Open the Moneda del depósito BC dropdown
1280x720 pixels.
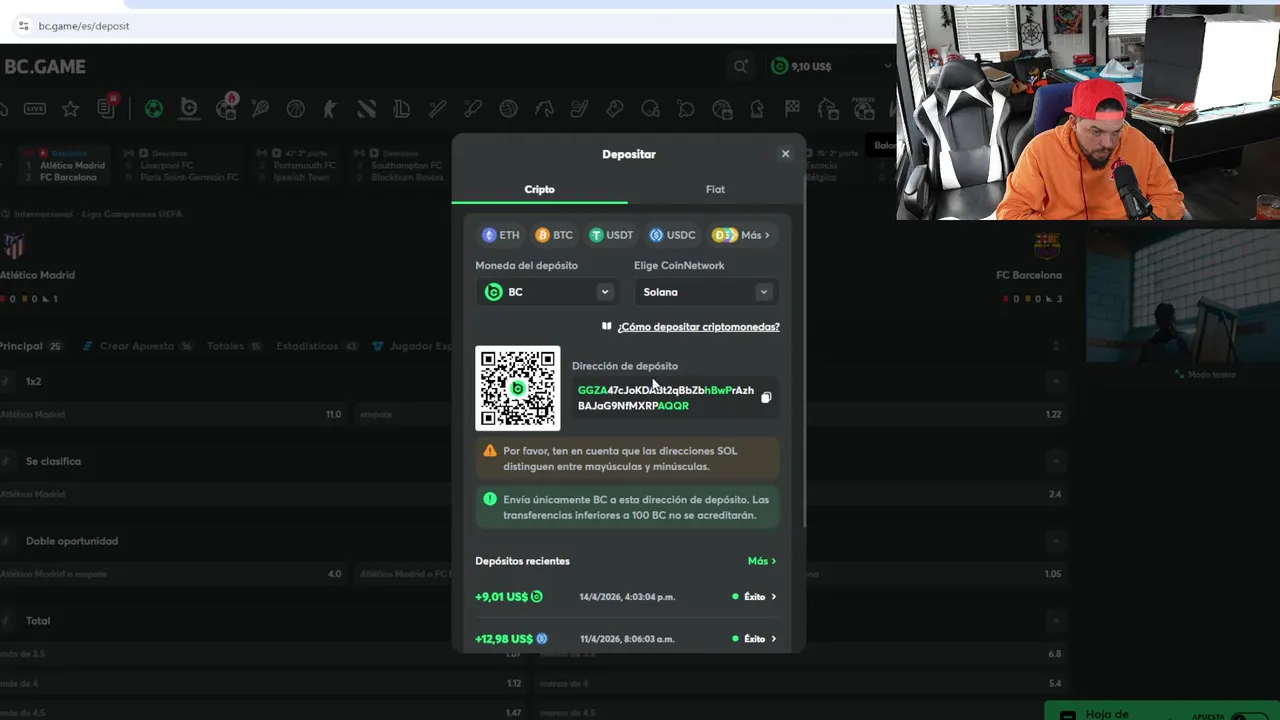coord(547,292)
